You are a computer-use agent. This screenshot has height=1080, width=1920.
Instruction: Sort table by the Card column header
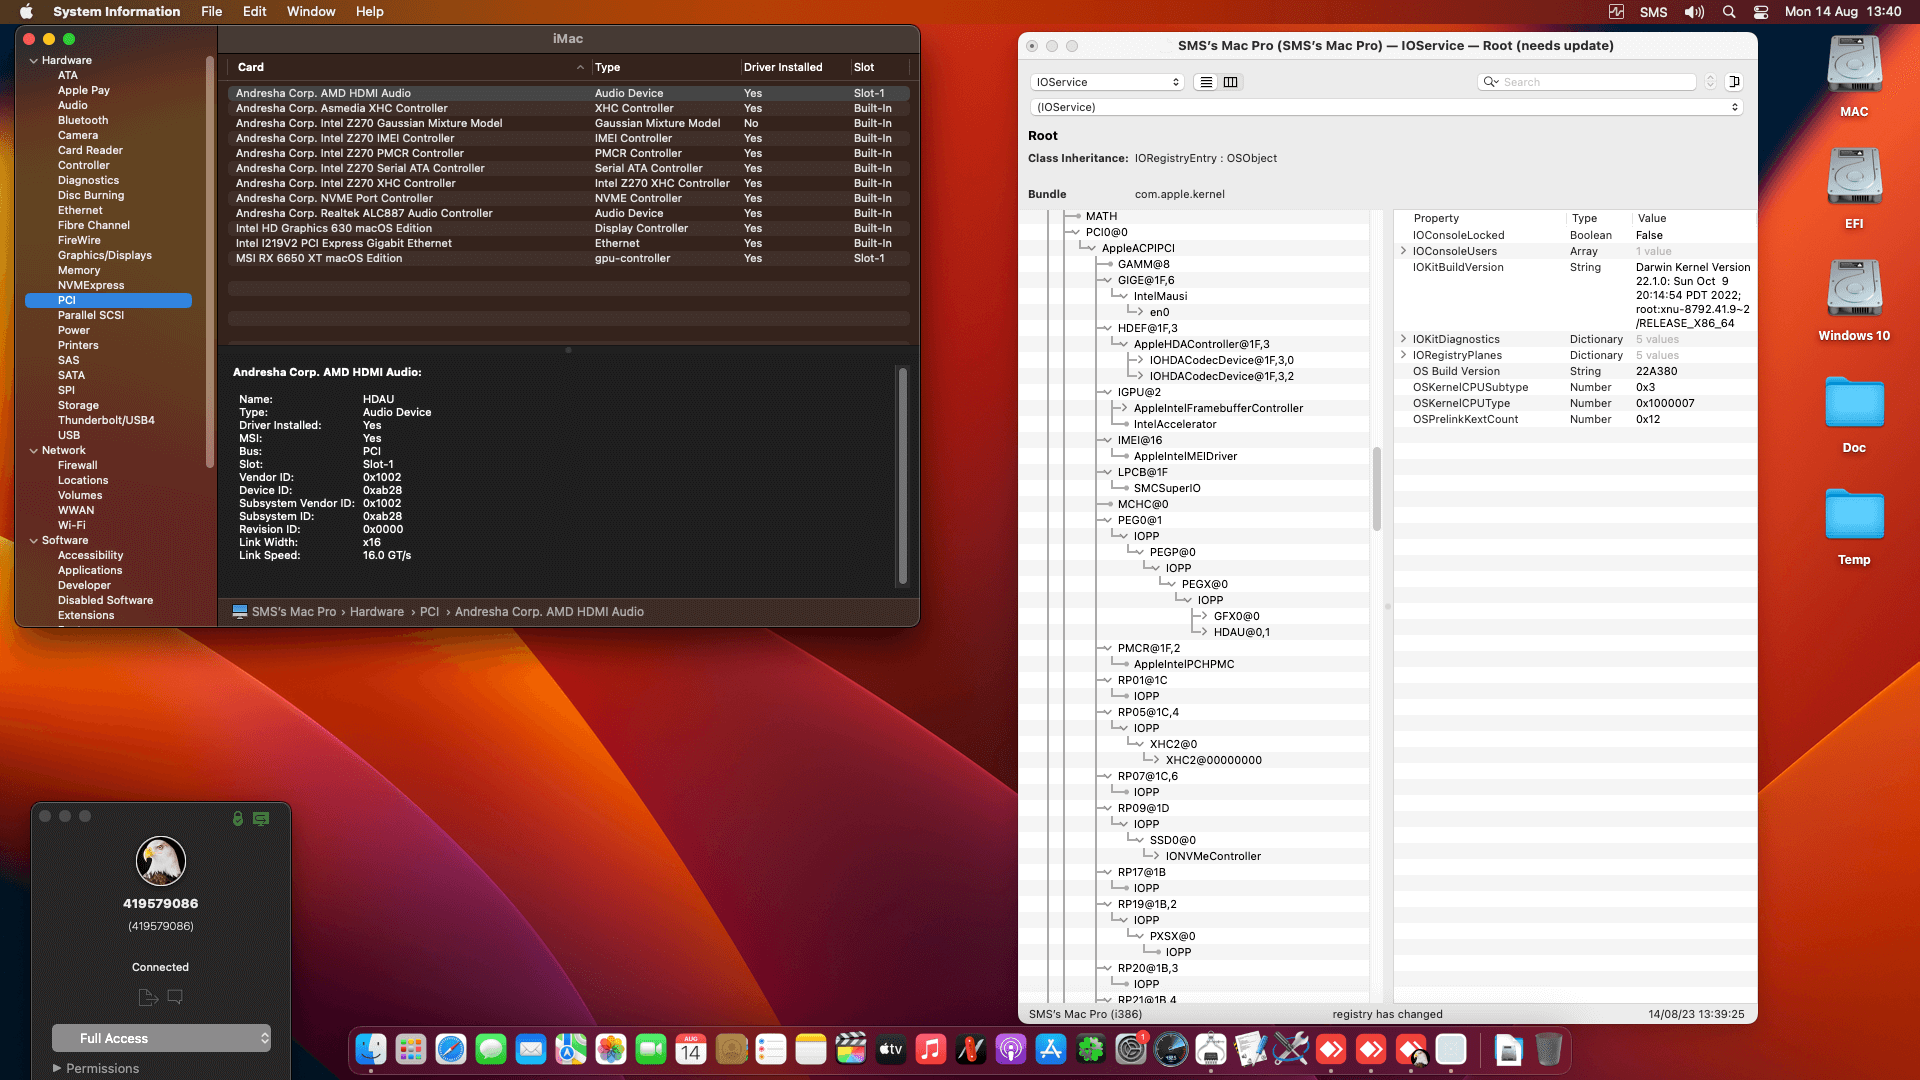point(408,67)
